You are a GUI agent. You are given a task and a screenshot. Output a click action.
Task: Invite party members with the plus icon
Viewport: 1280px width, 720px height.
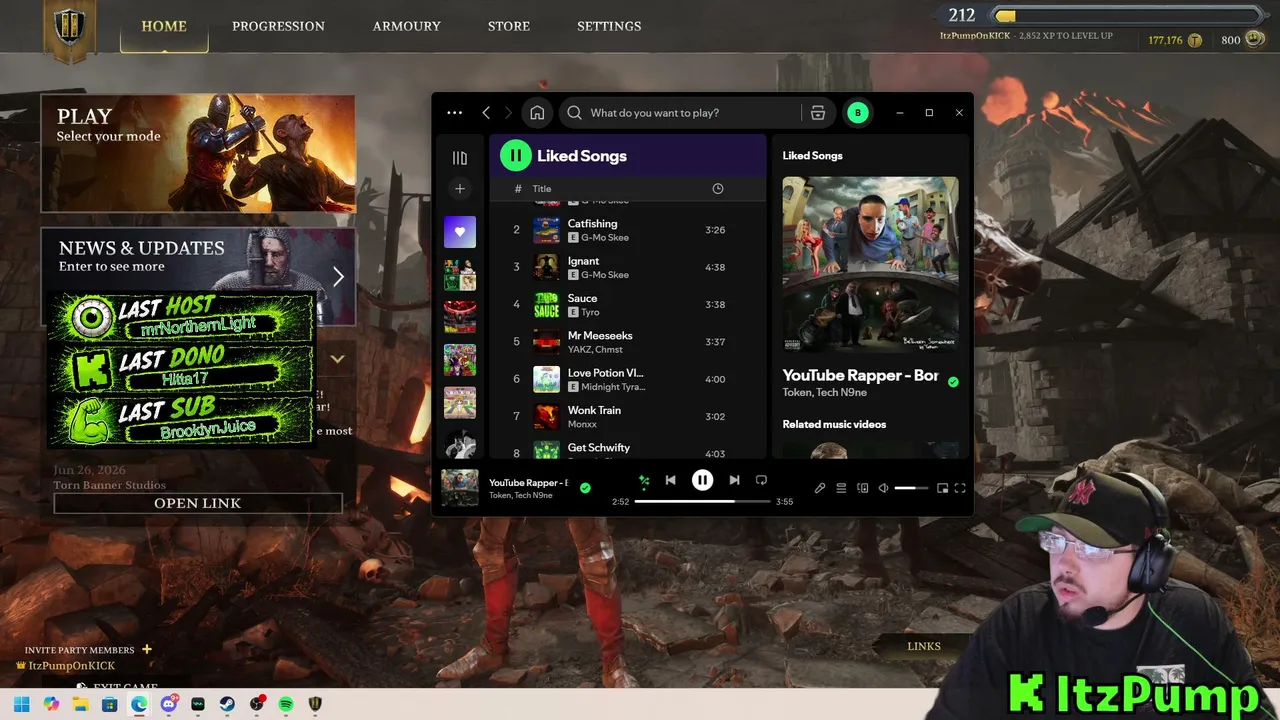147,650
